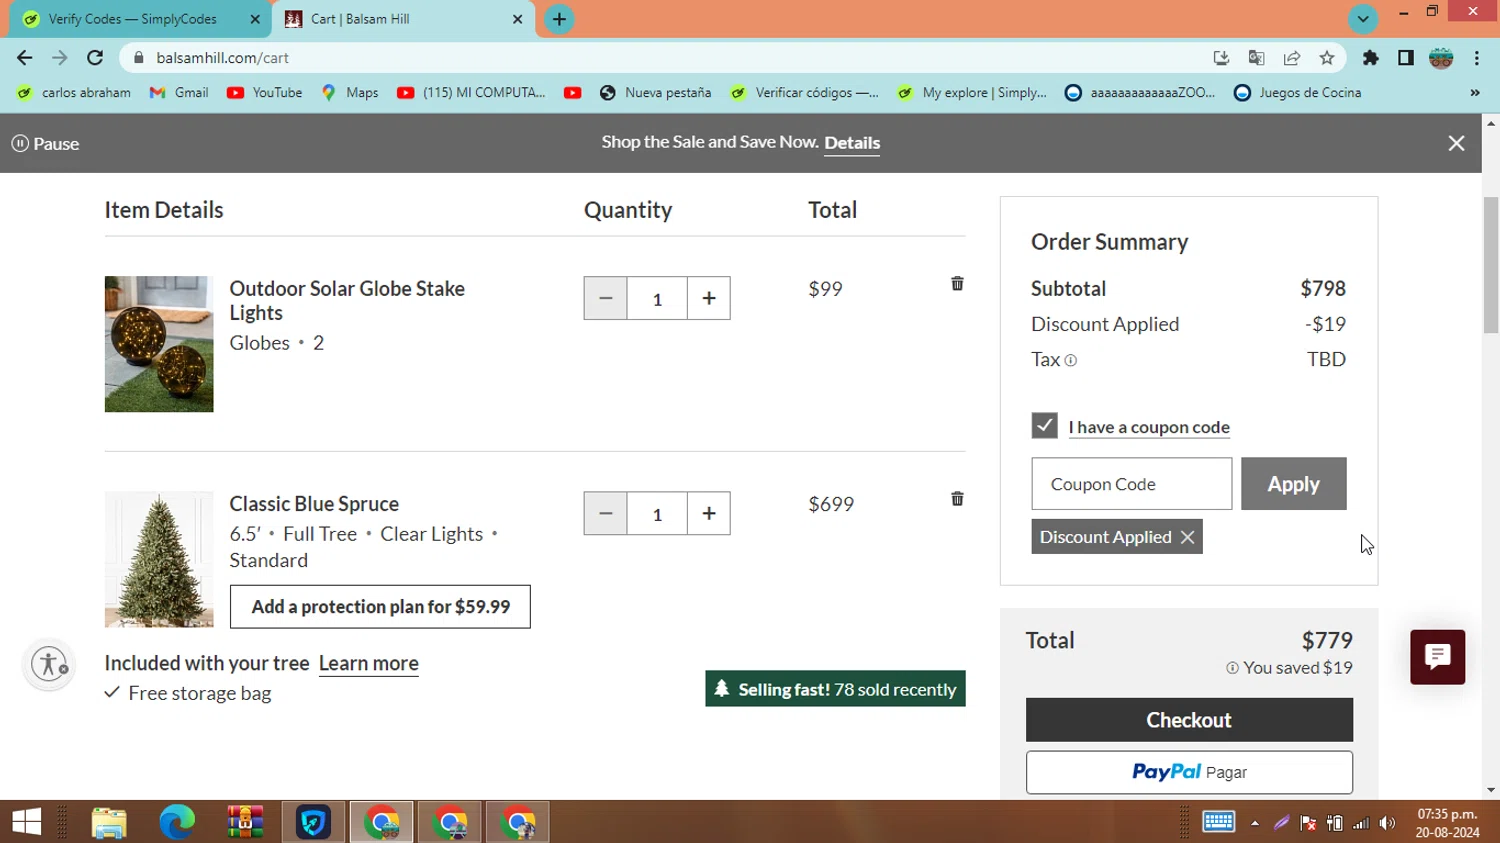
Task: Open the live chat widget
Action: [x=1437, y=657]
